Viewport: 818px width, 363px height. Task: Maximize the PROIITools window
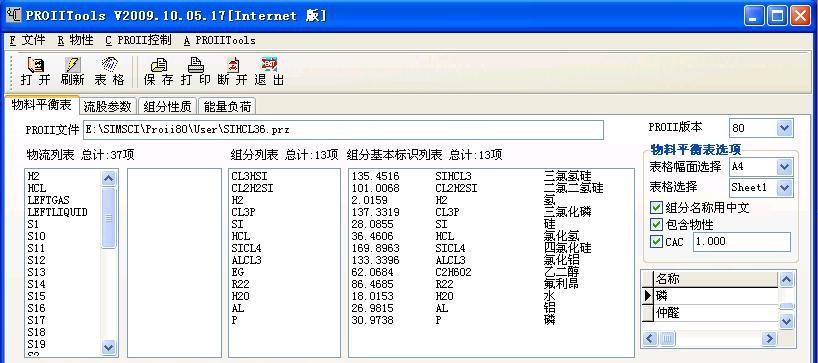click(777, 16)
